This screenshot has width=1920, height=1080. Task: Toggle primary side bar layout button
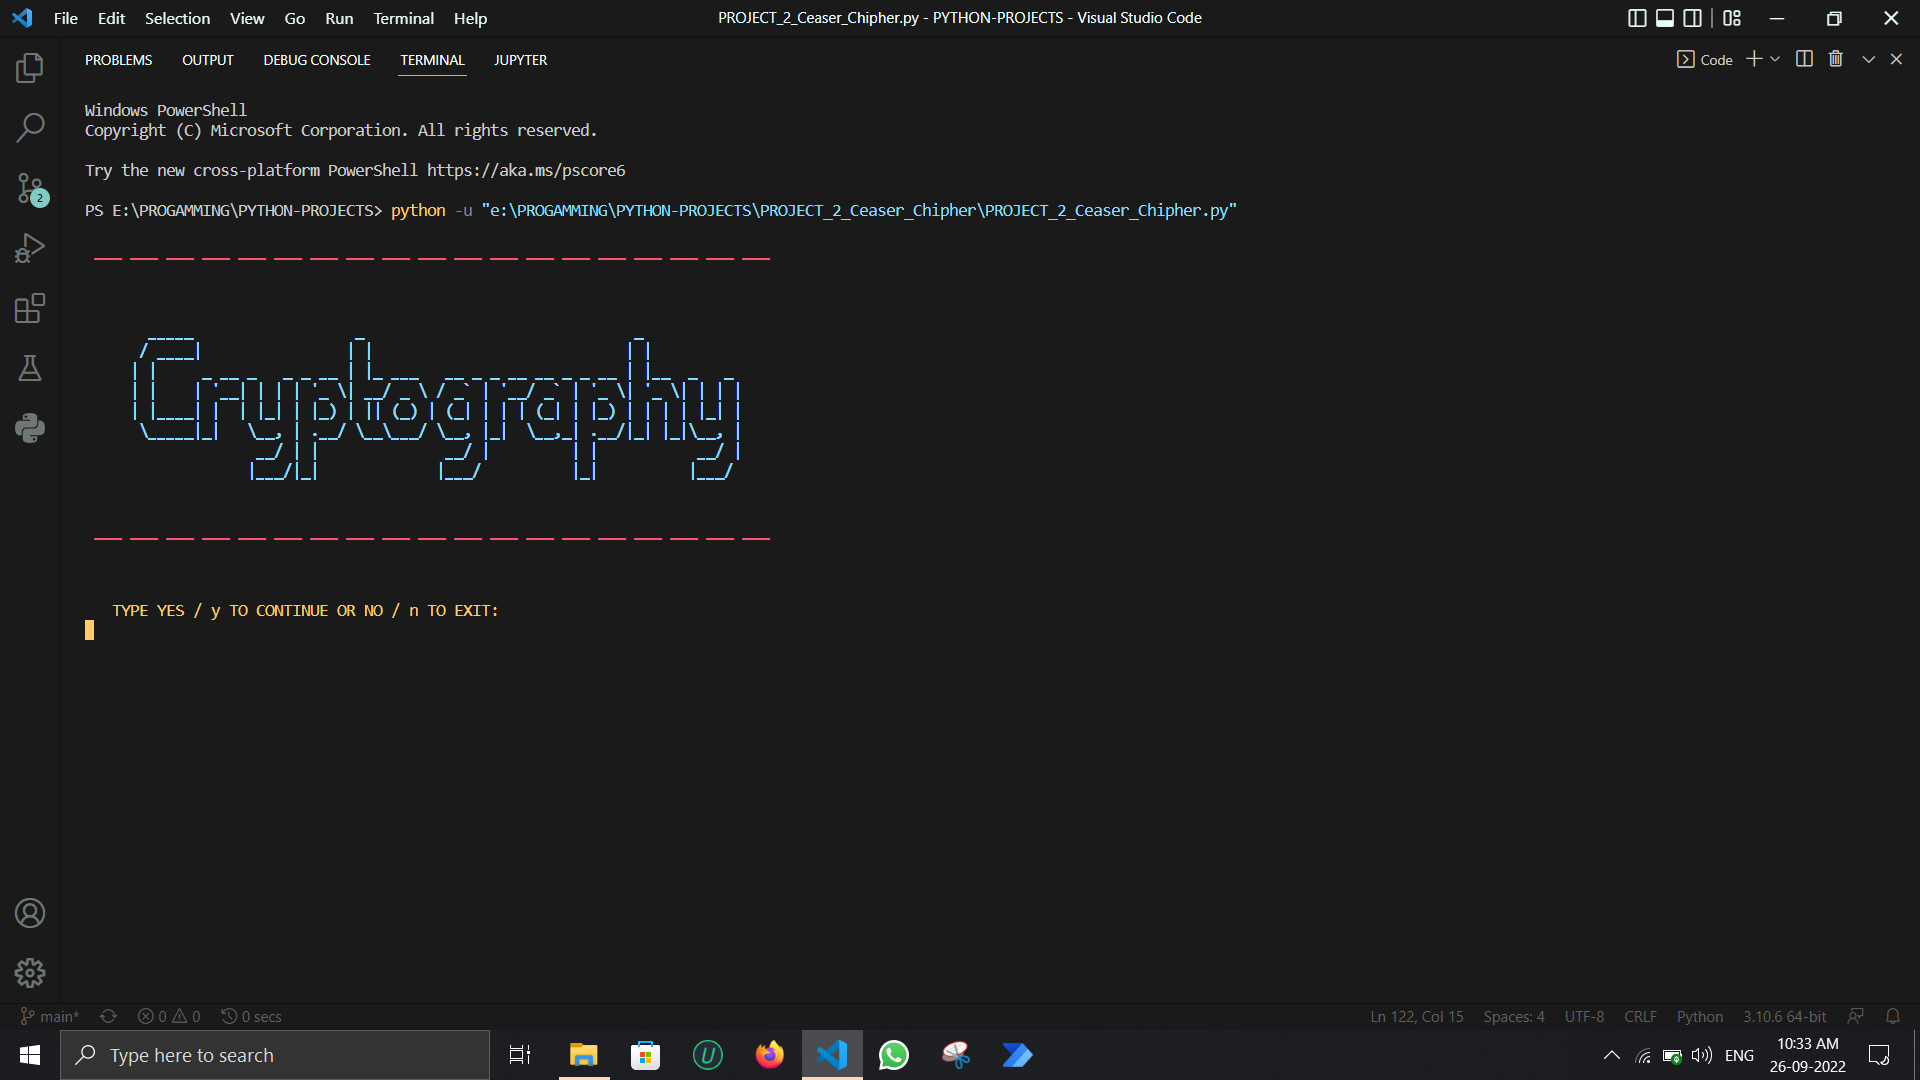[1637, 18]
